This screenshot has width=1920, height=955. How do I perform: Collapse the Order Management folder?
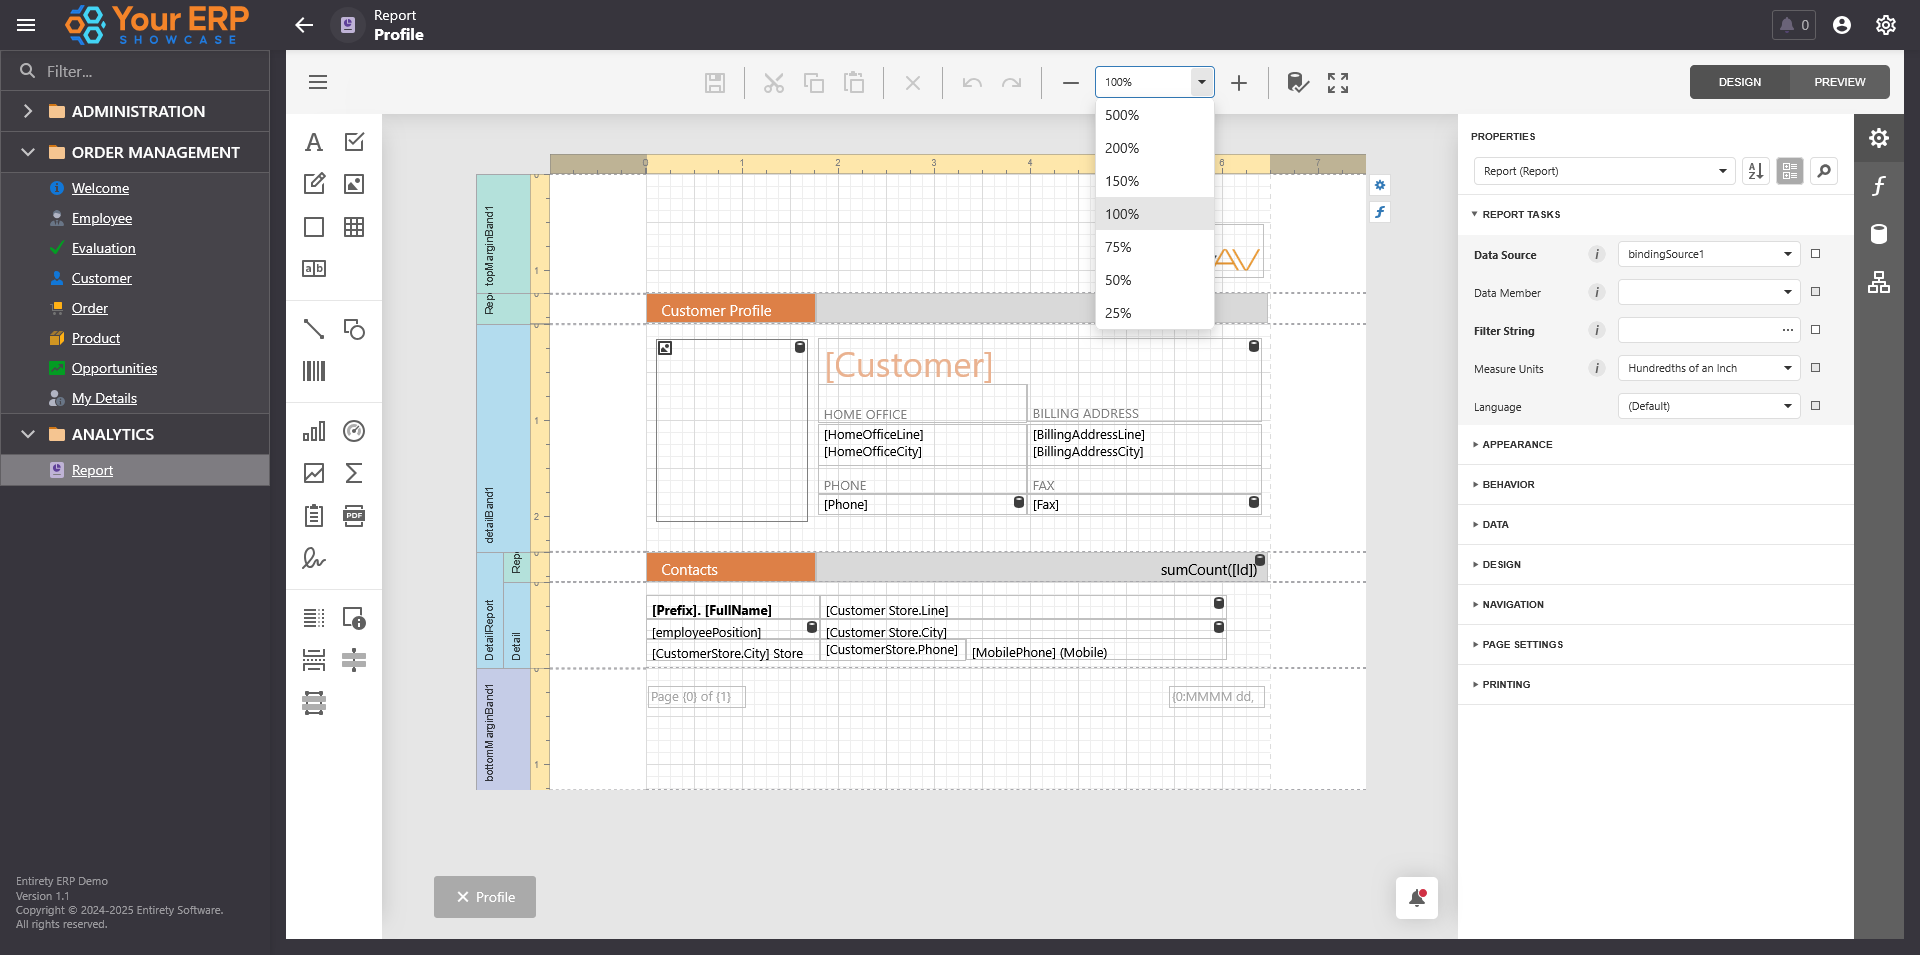click(28, 152)
